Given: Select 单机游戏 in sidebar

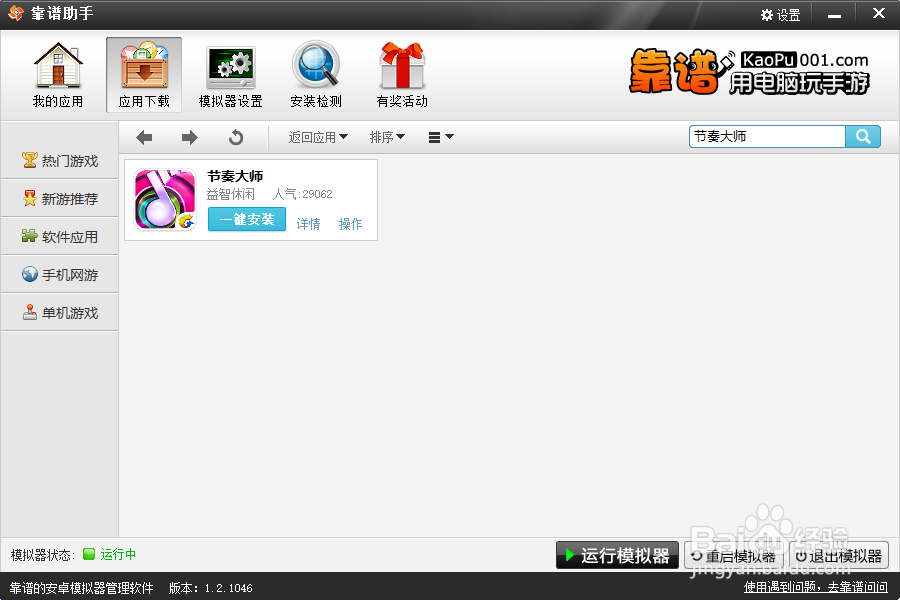Looking at the screenshot, I should coord(60,312).
